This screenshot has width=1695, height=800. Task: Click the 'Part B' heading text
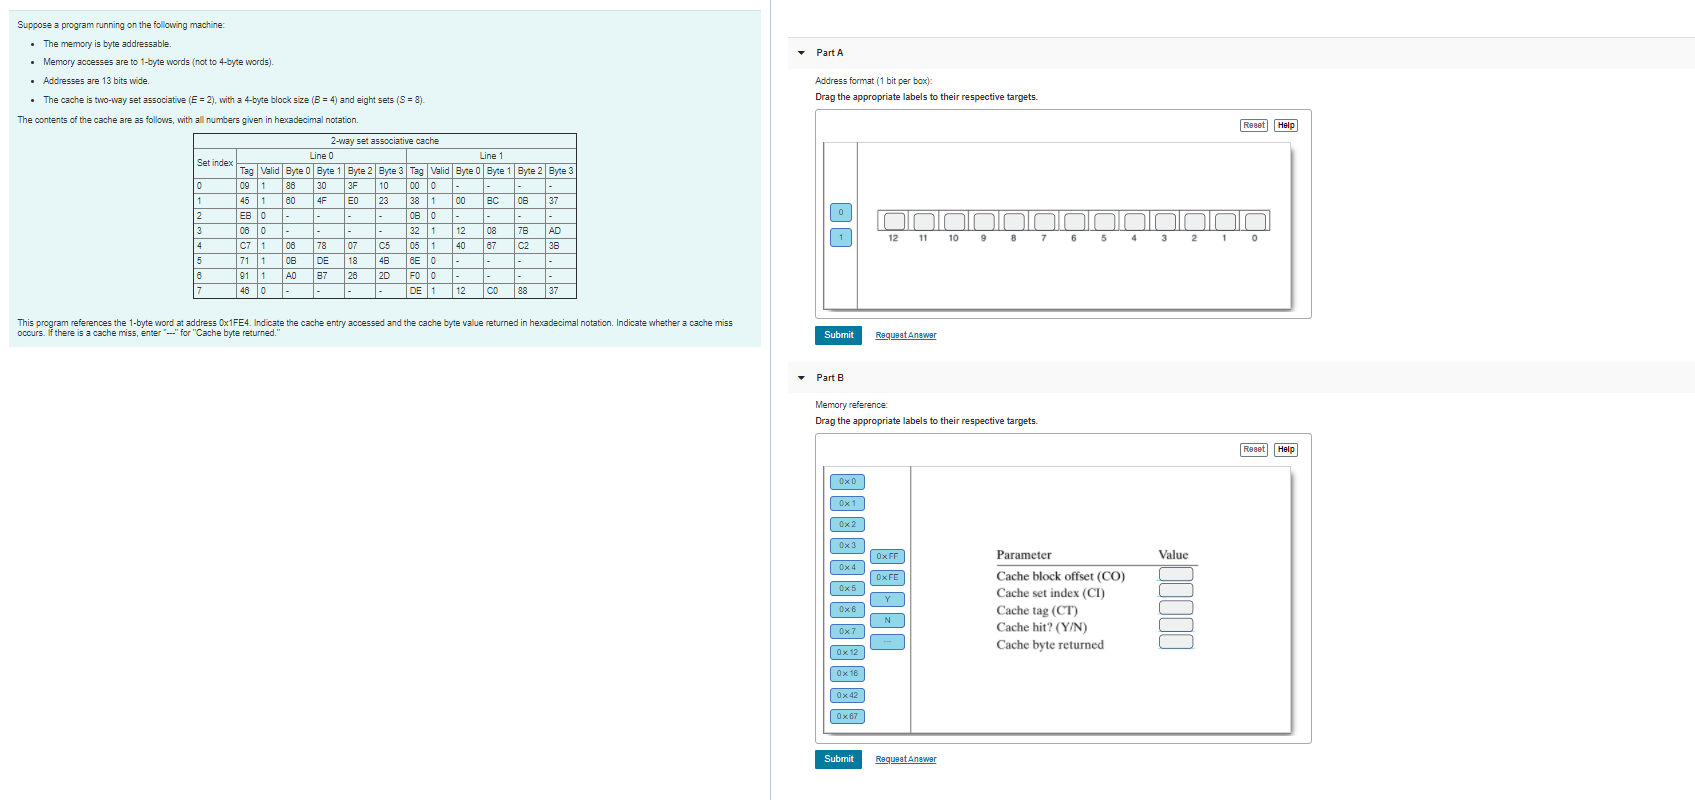[830, 378]
